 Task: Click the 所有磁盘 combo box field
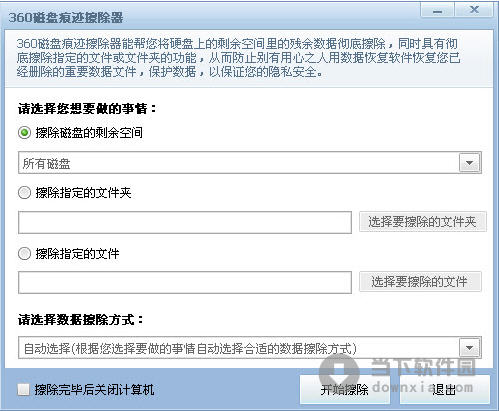point(250,163)
